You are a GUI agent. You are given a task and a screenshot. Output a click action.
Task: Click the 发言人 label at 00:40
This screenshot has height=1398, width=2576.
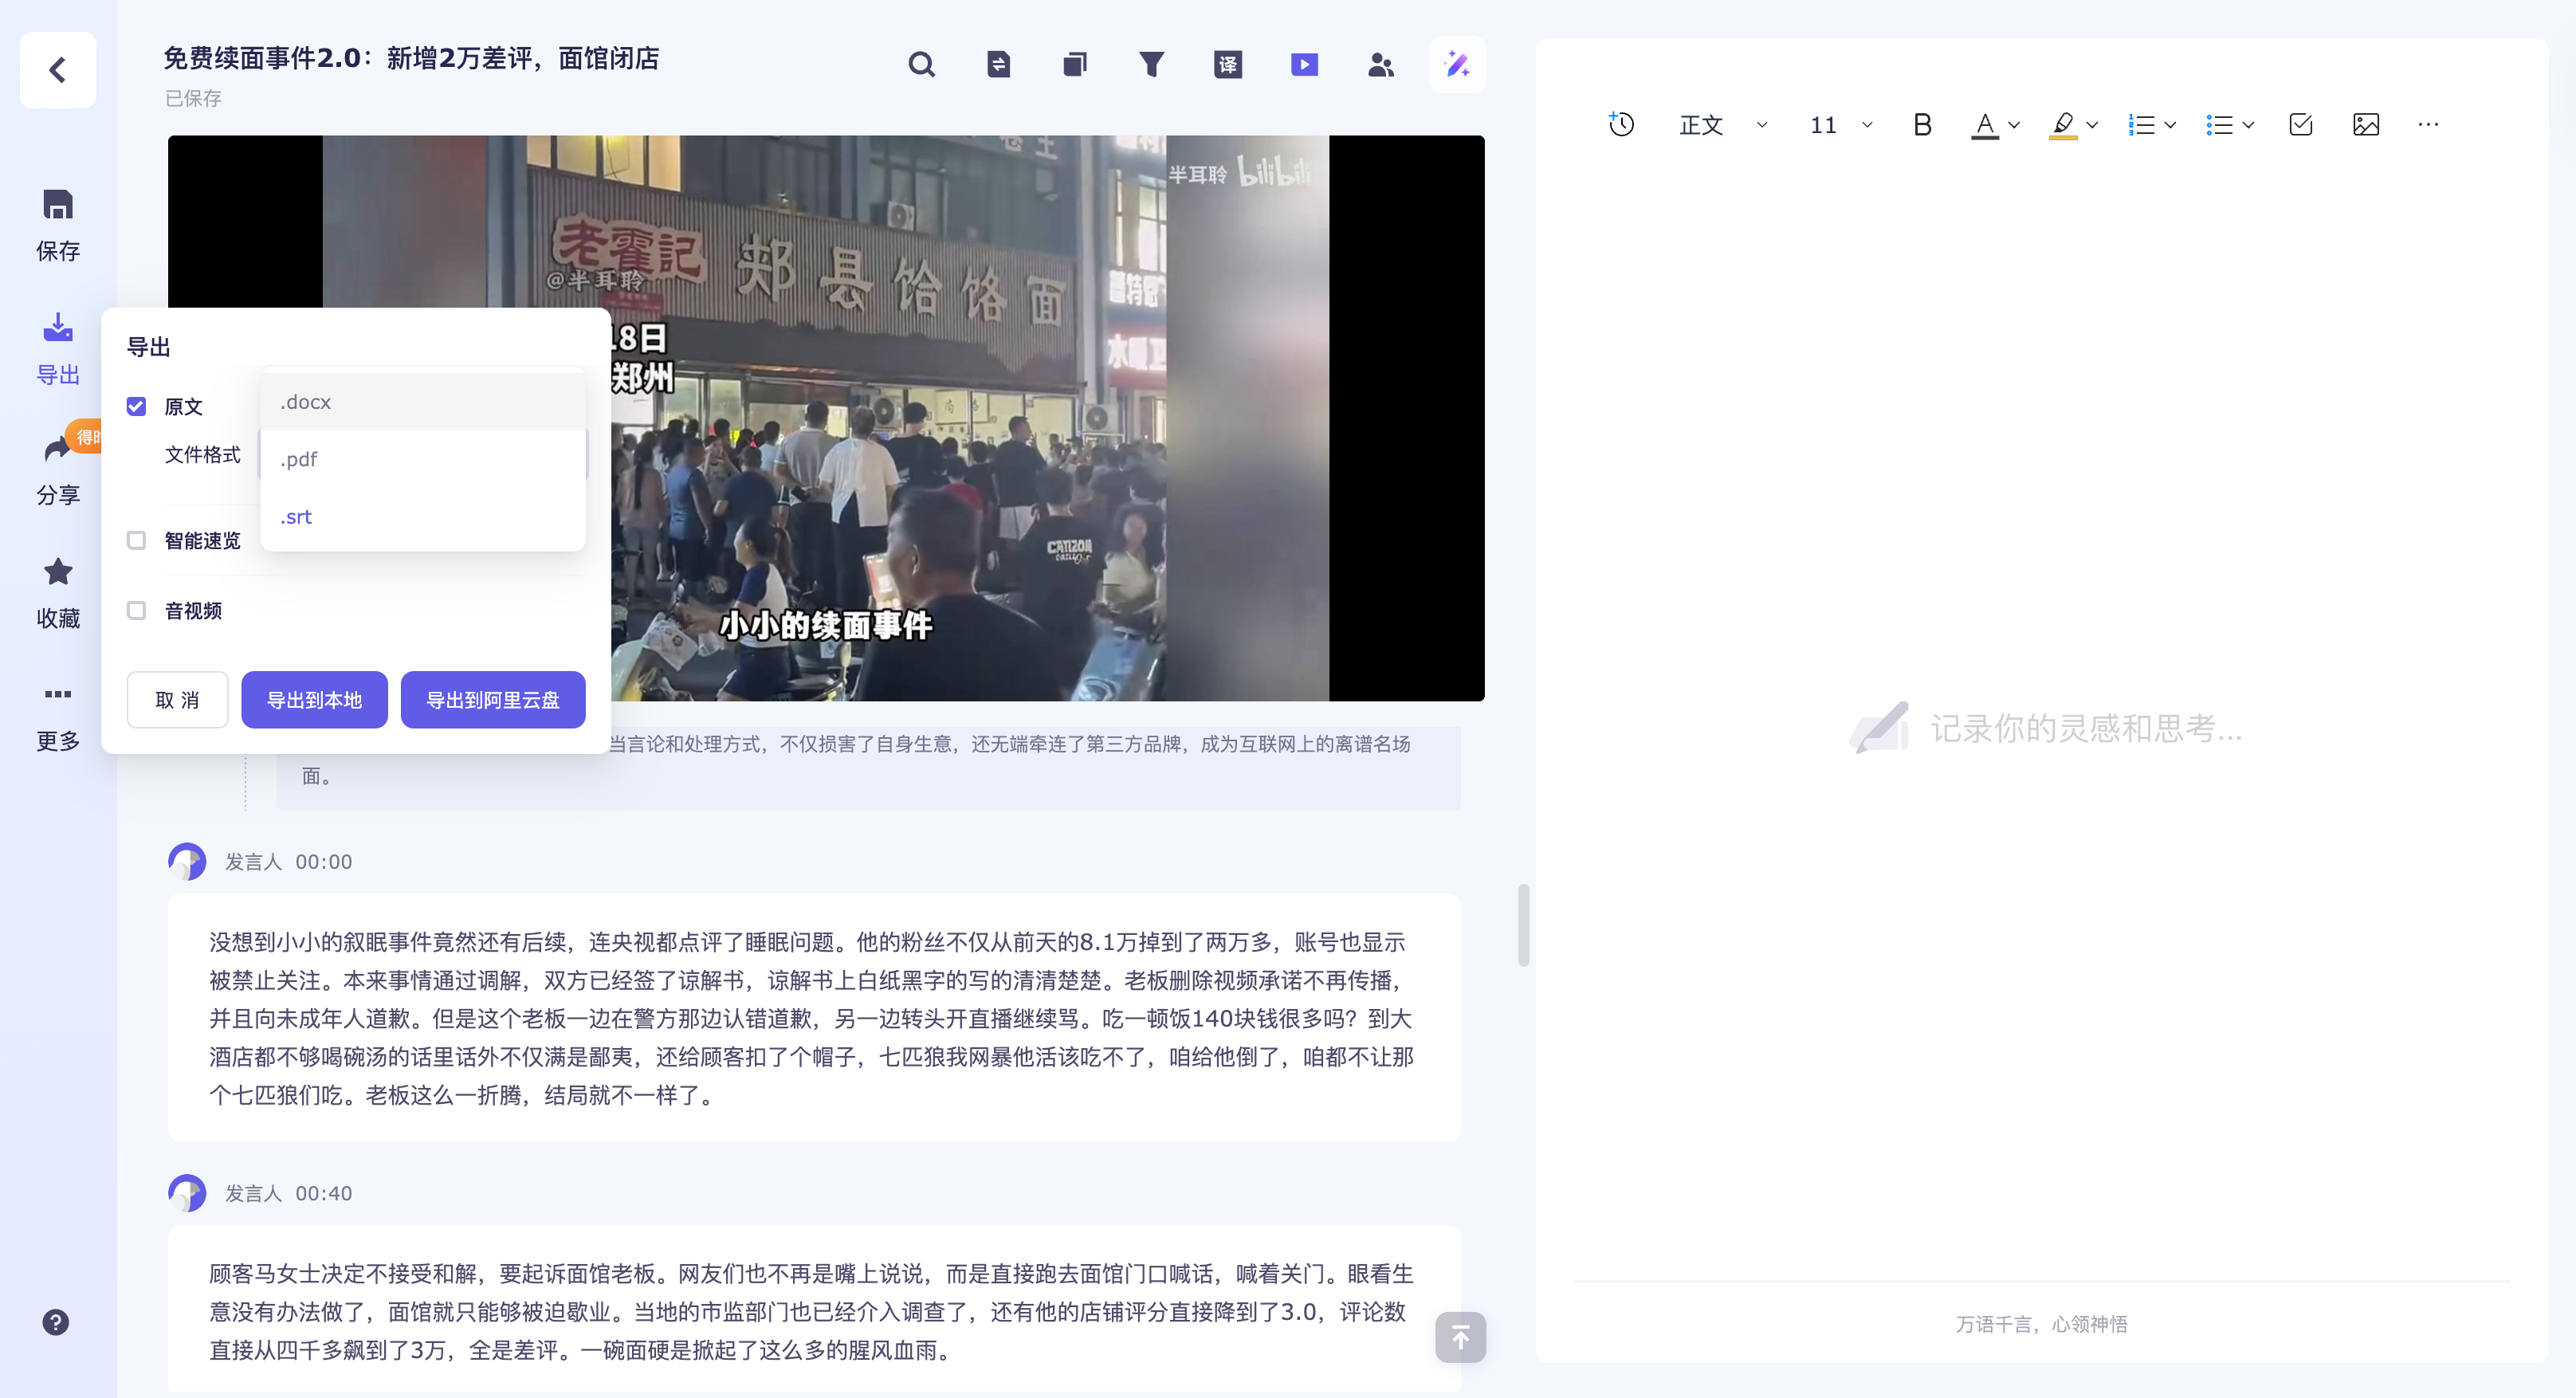253,1193
